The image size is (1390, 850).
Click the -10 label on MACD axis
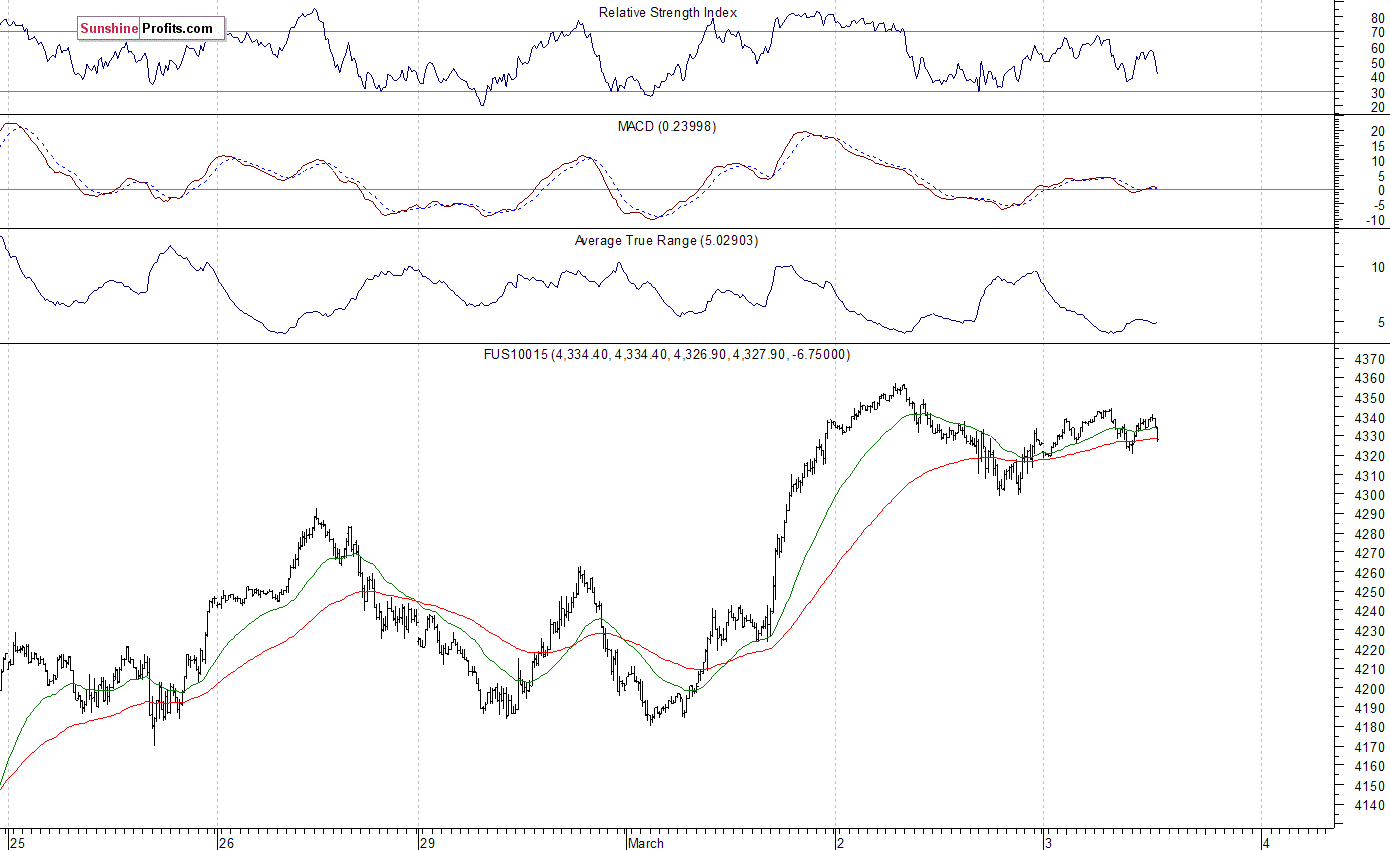coord(1375,220)
